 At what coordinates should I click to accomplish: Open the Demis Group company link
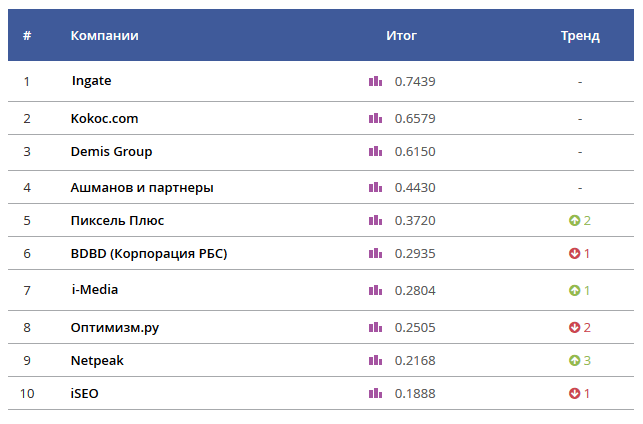tap(112, 152)
